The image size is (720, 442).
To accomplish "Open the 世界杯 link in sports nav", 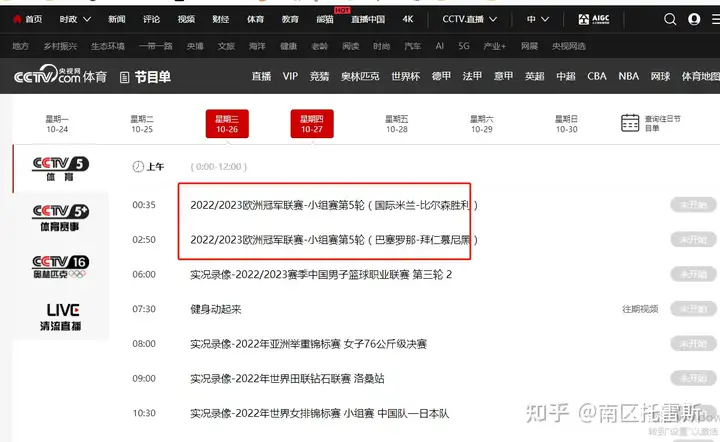I will pyautogui.click(x=405, y=76).
